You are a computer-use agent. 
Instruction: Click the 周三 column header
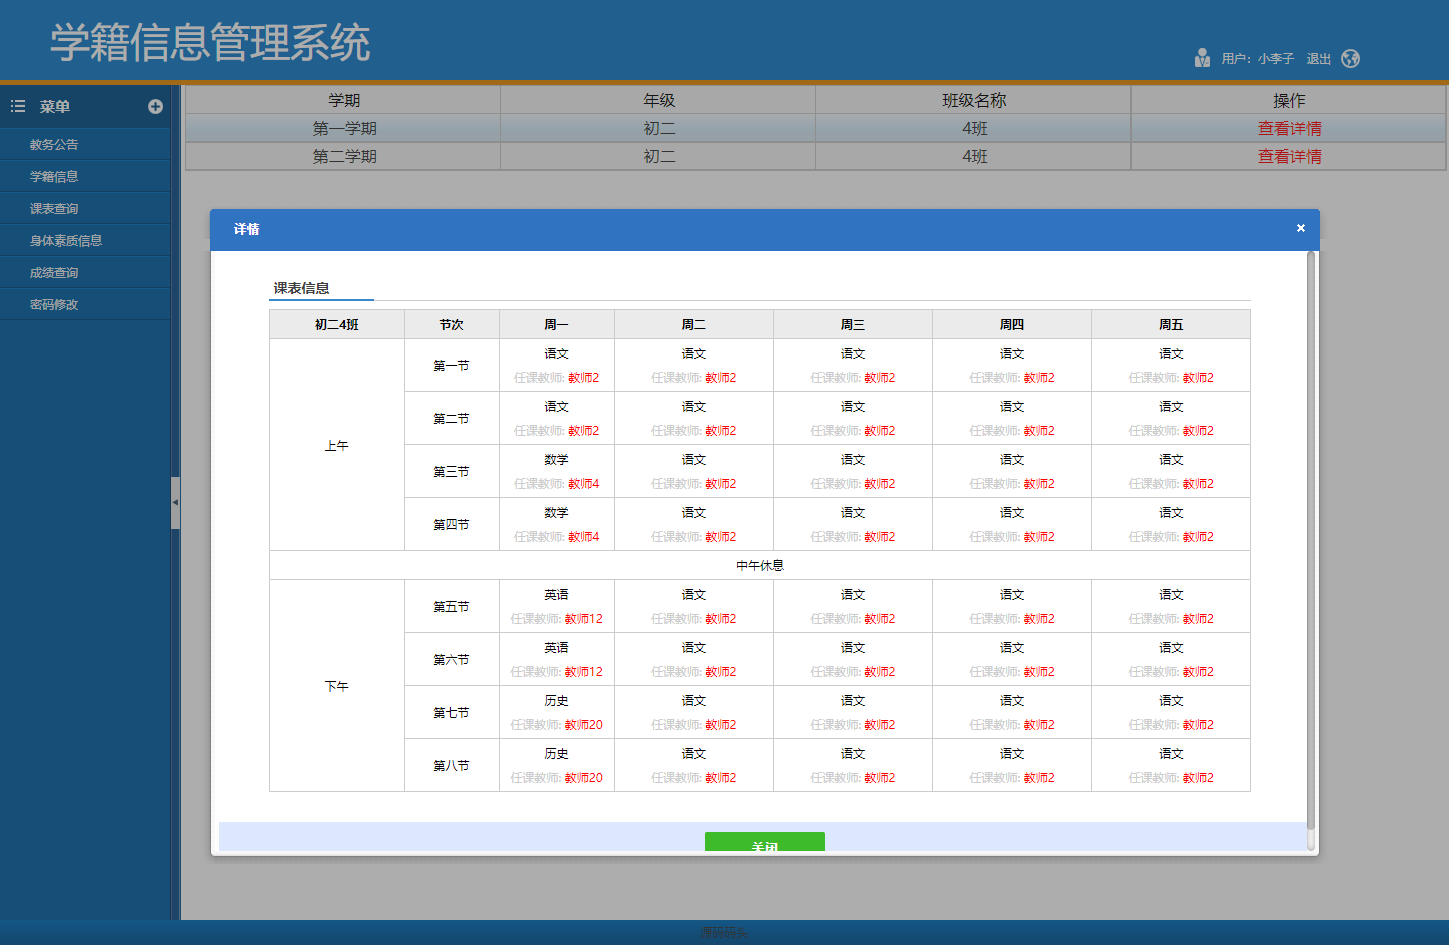[852, 324]
